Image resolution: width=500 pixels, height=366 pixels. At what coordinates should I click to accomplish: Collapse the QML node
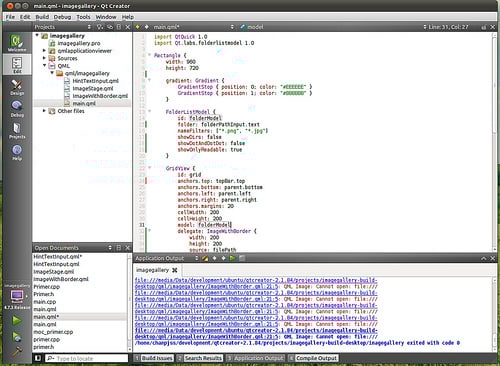tap(44, 65)
